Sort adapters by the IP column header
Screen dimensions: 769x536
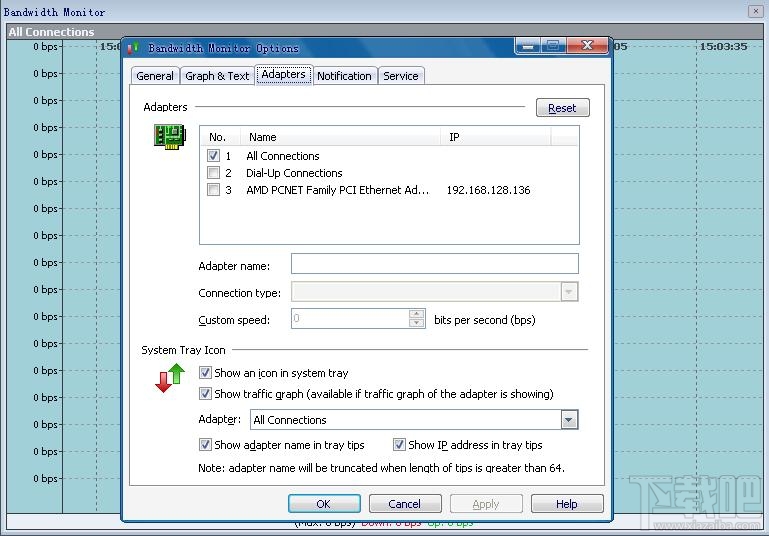click(495, 137)
